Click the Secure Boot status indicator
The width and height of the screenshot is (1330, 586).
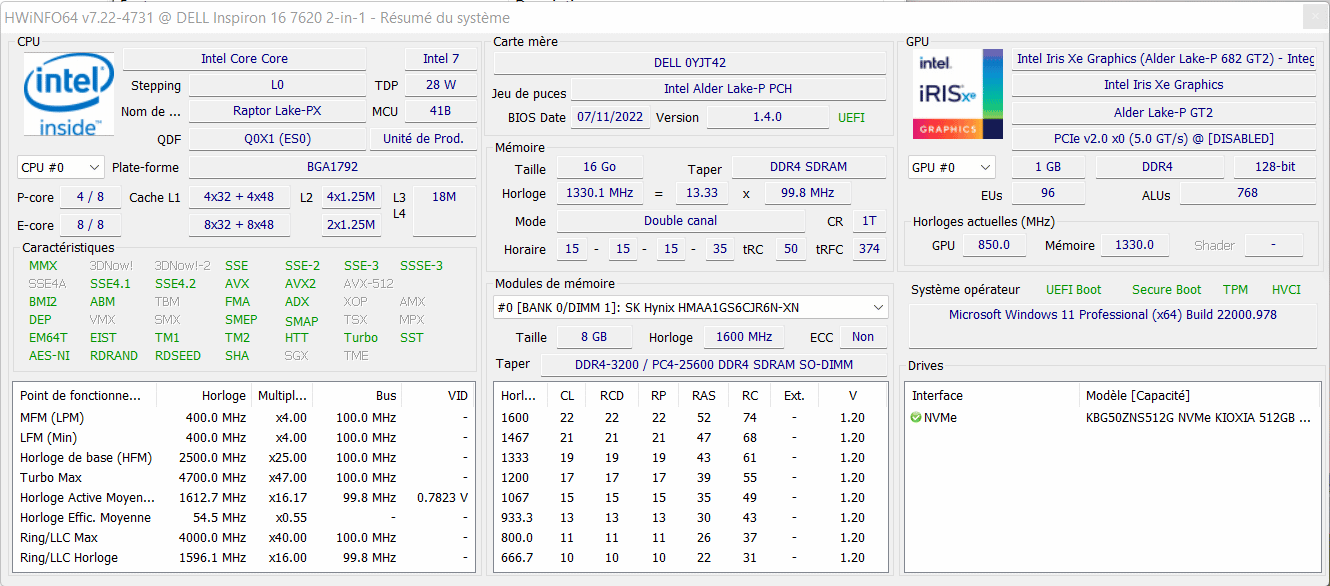pos(1166,290)
